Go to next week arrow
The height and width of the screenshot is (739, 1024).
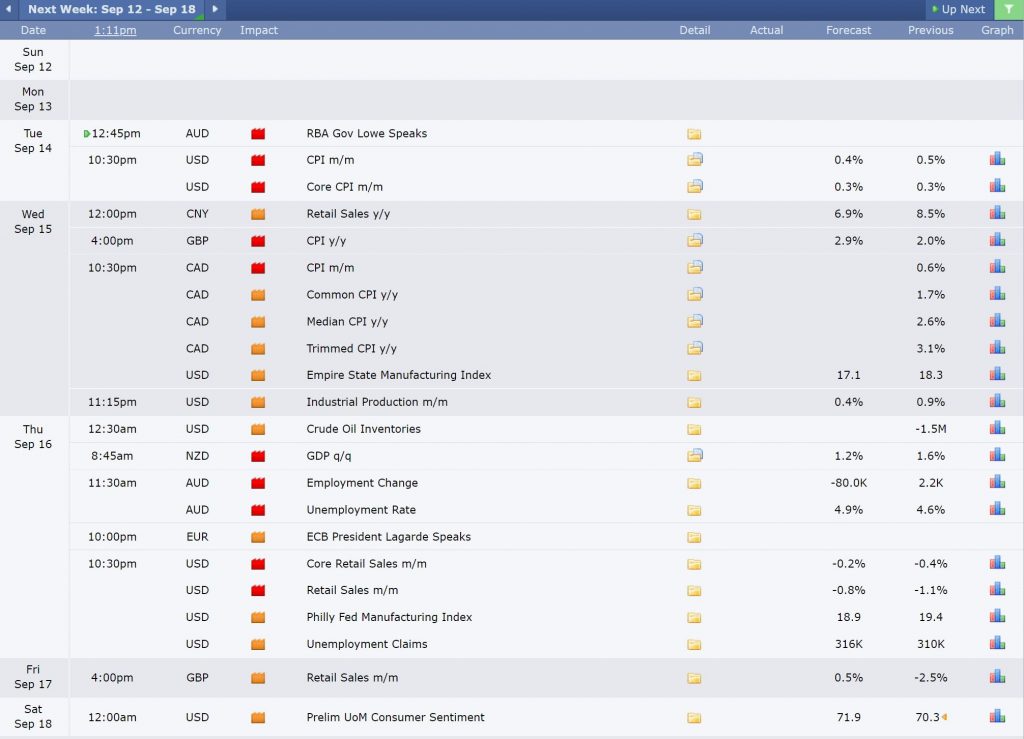[x=215, y=9]
